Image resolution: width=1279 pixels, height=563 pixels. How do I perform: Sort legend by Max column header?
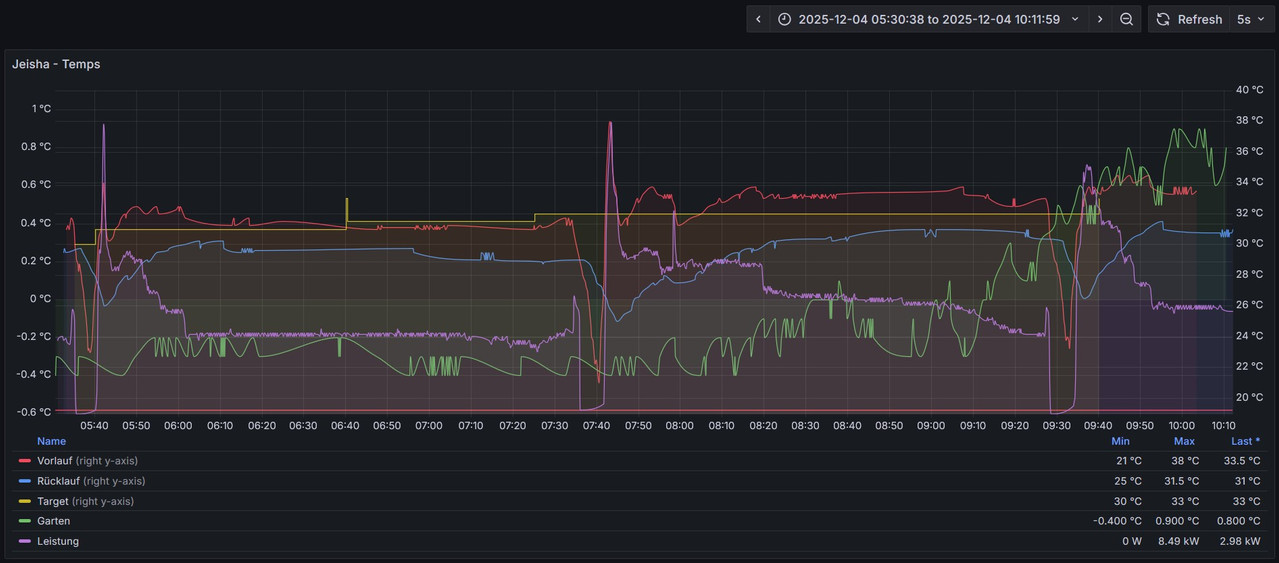(1184, 441)
